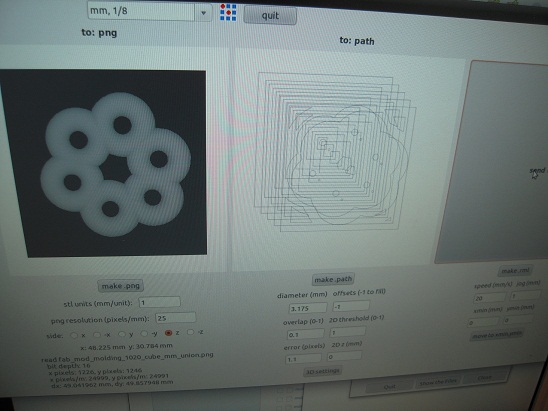The image size is (548, 411).
Task: Open the mm, 1/8 dropdown arrow
Action: coord(203,13)
